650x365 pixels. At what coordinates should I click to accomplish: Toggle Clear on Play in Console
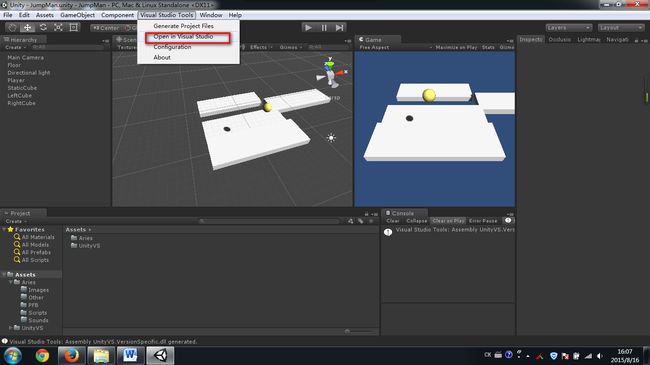coord(448,221)
